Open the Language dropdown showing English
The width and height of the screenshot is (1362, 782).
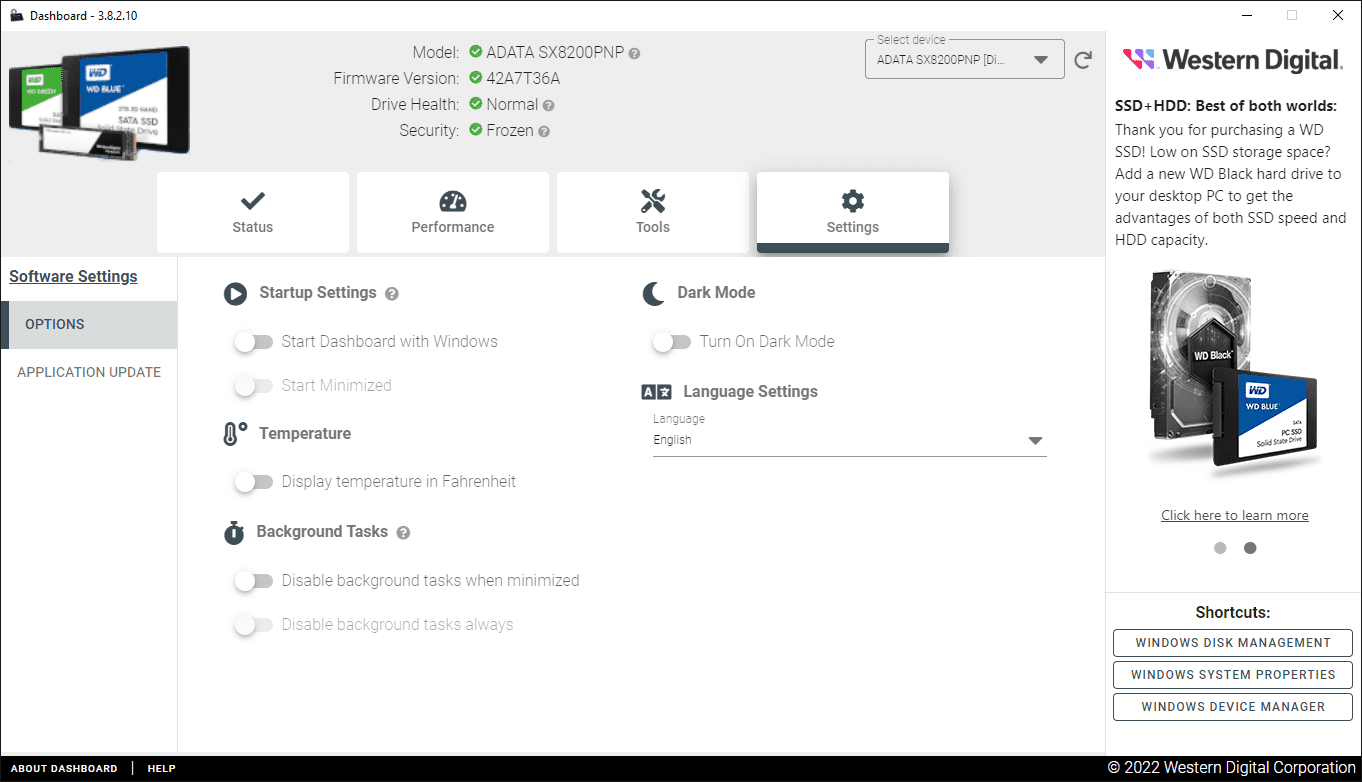click(849, 440)
